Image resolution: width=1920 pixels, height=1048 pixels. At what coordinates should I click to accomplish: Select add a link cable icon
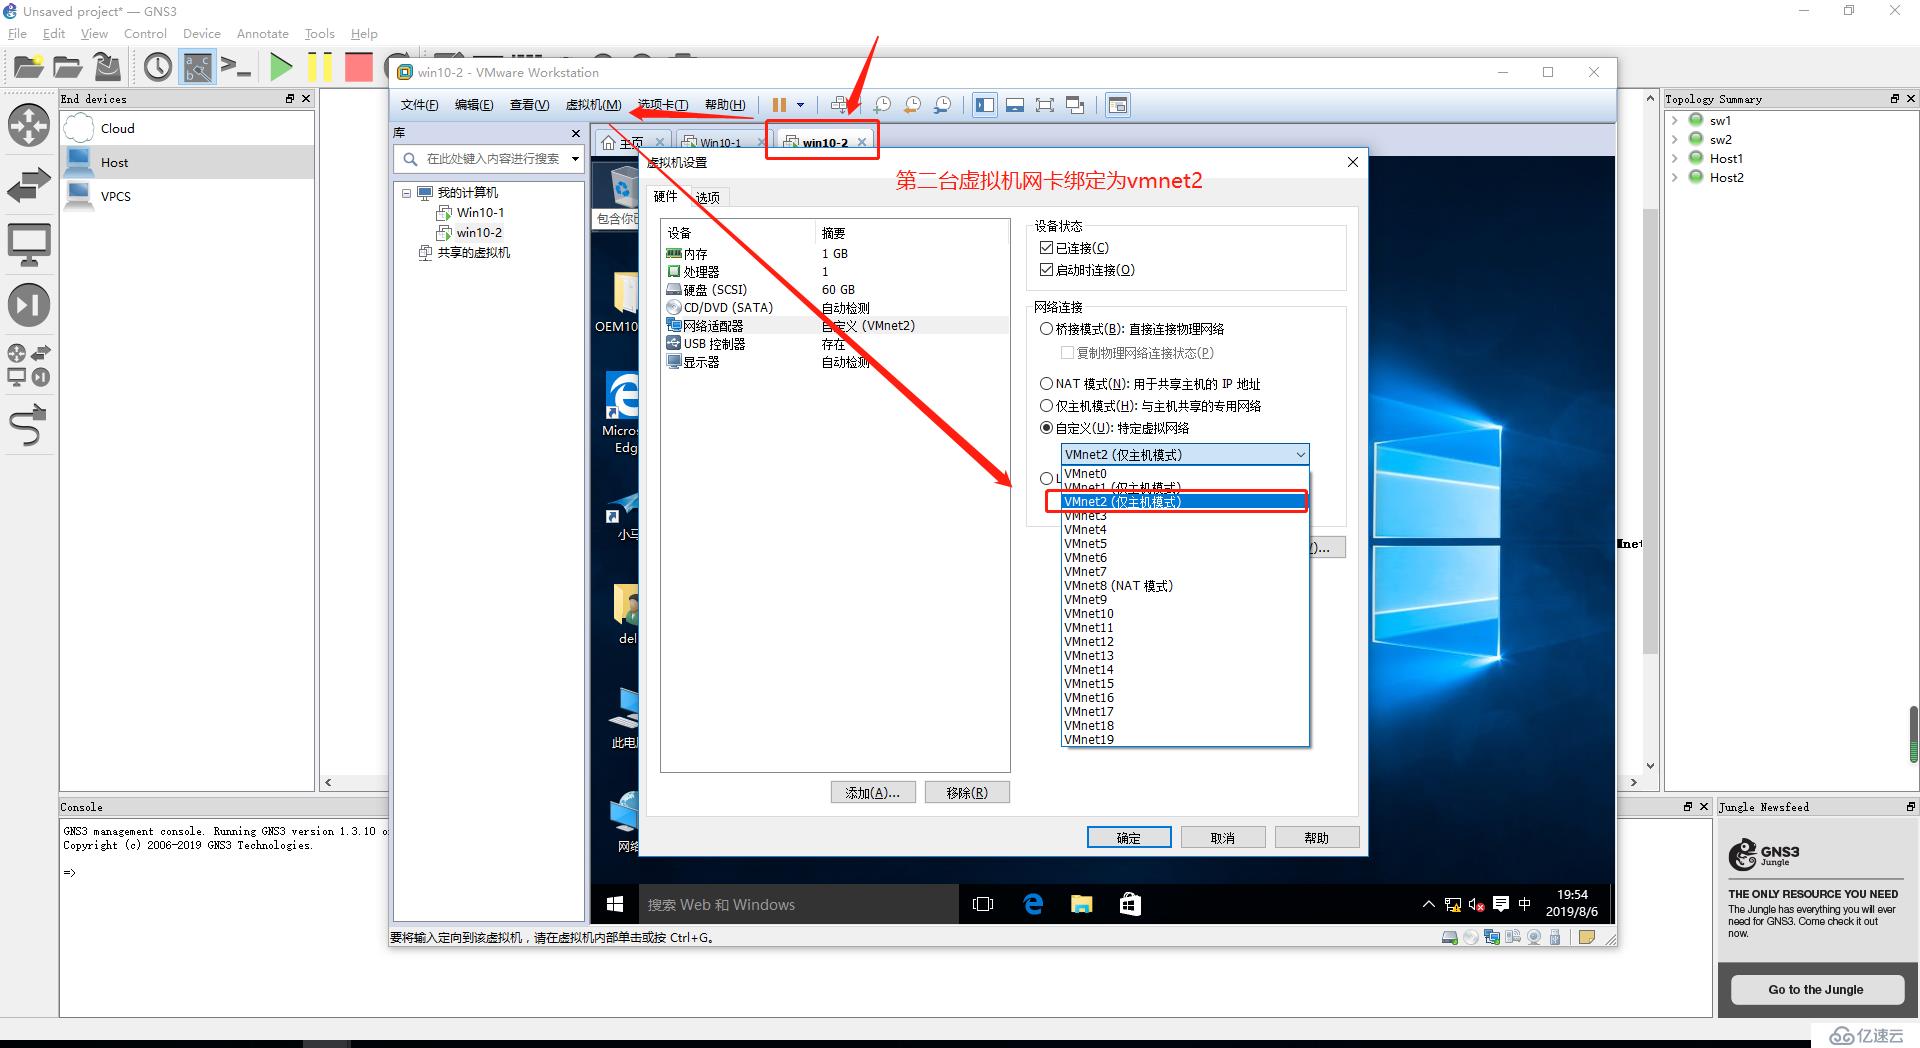[x=29, y=424]
